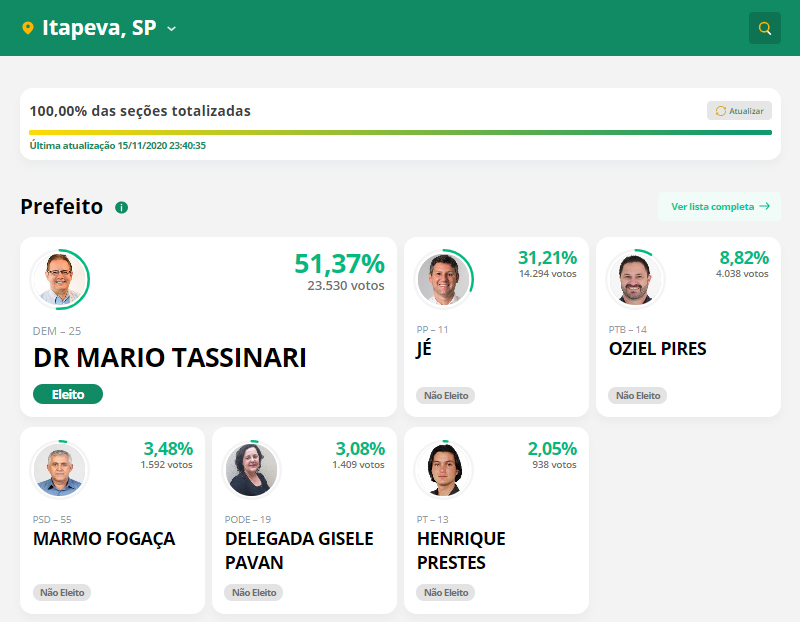Click the 31,21% percentage

coord(547,258)
